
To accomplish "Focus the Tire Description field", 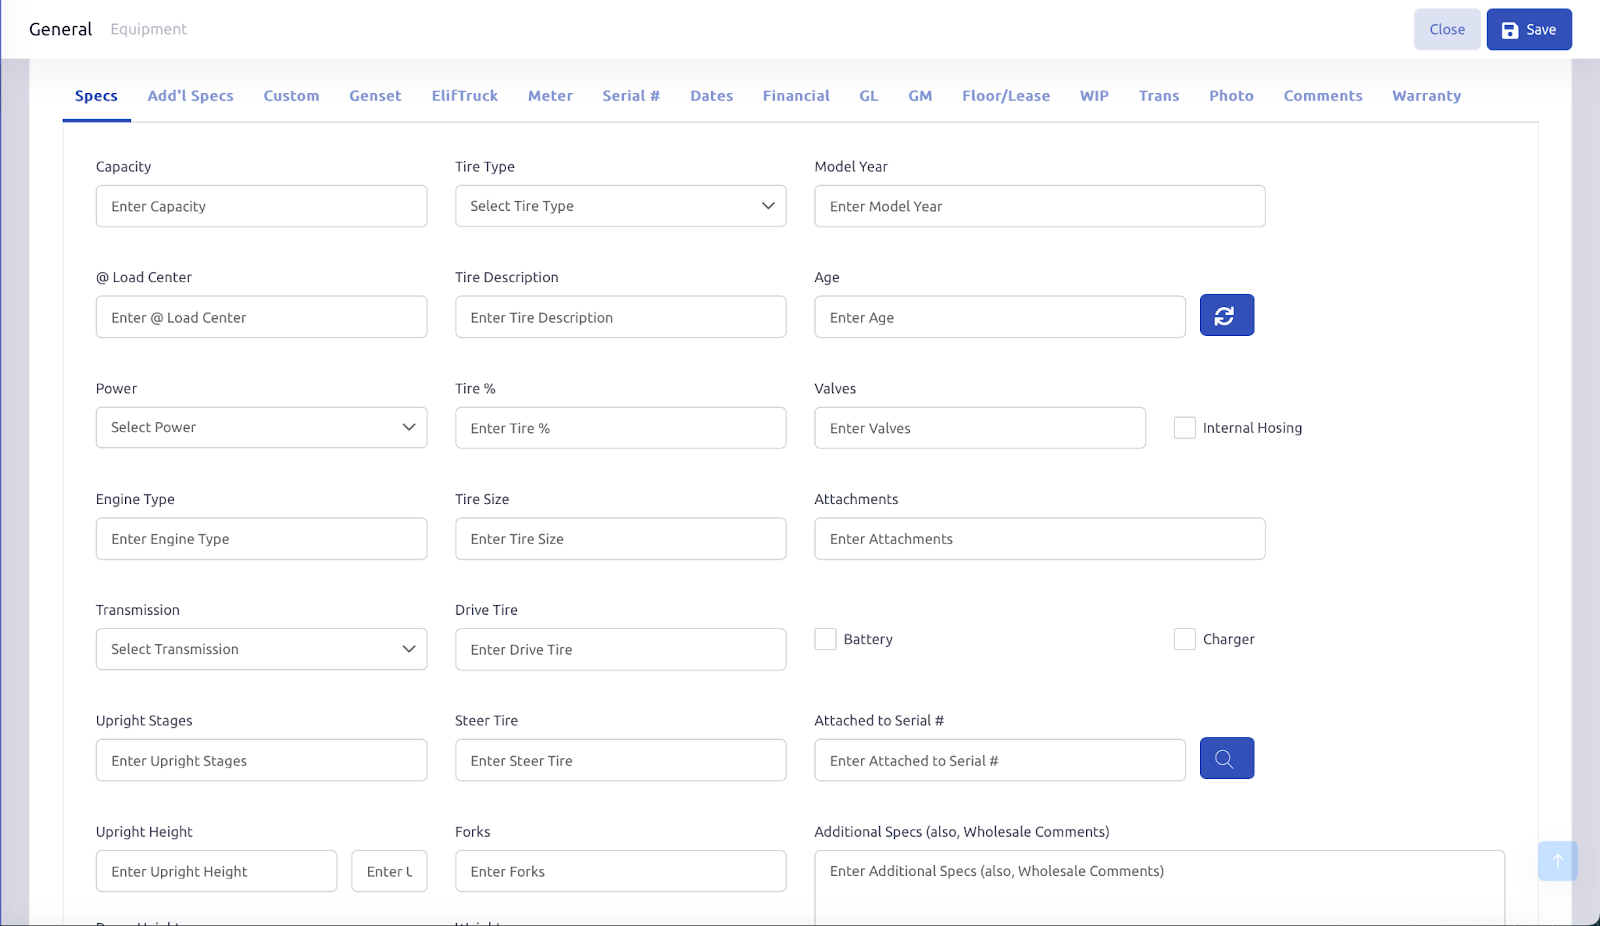I will (621, 317).
